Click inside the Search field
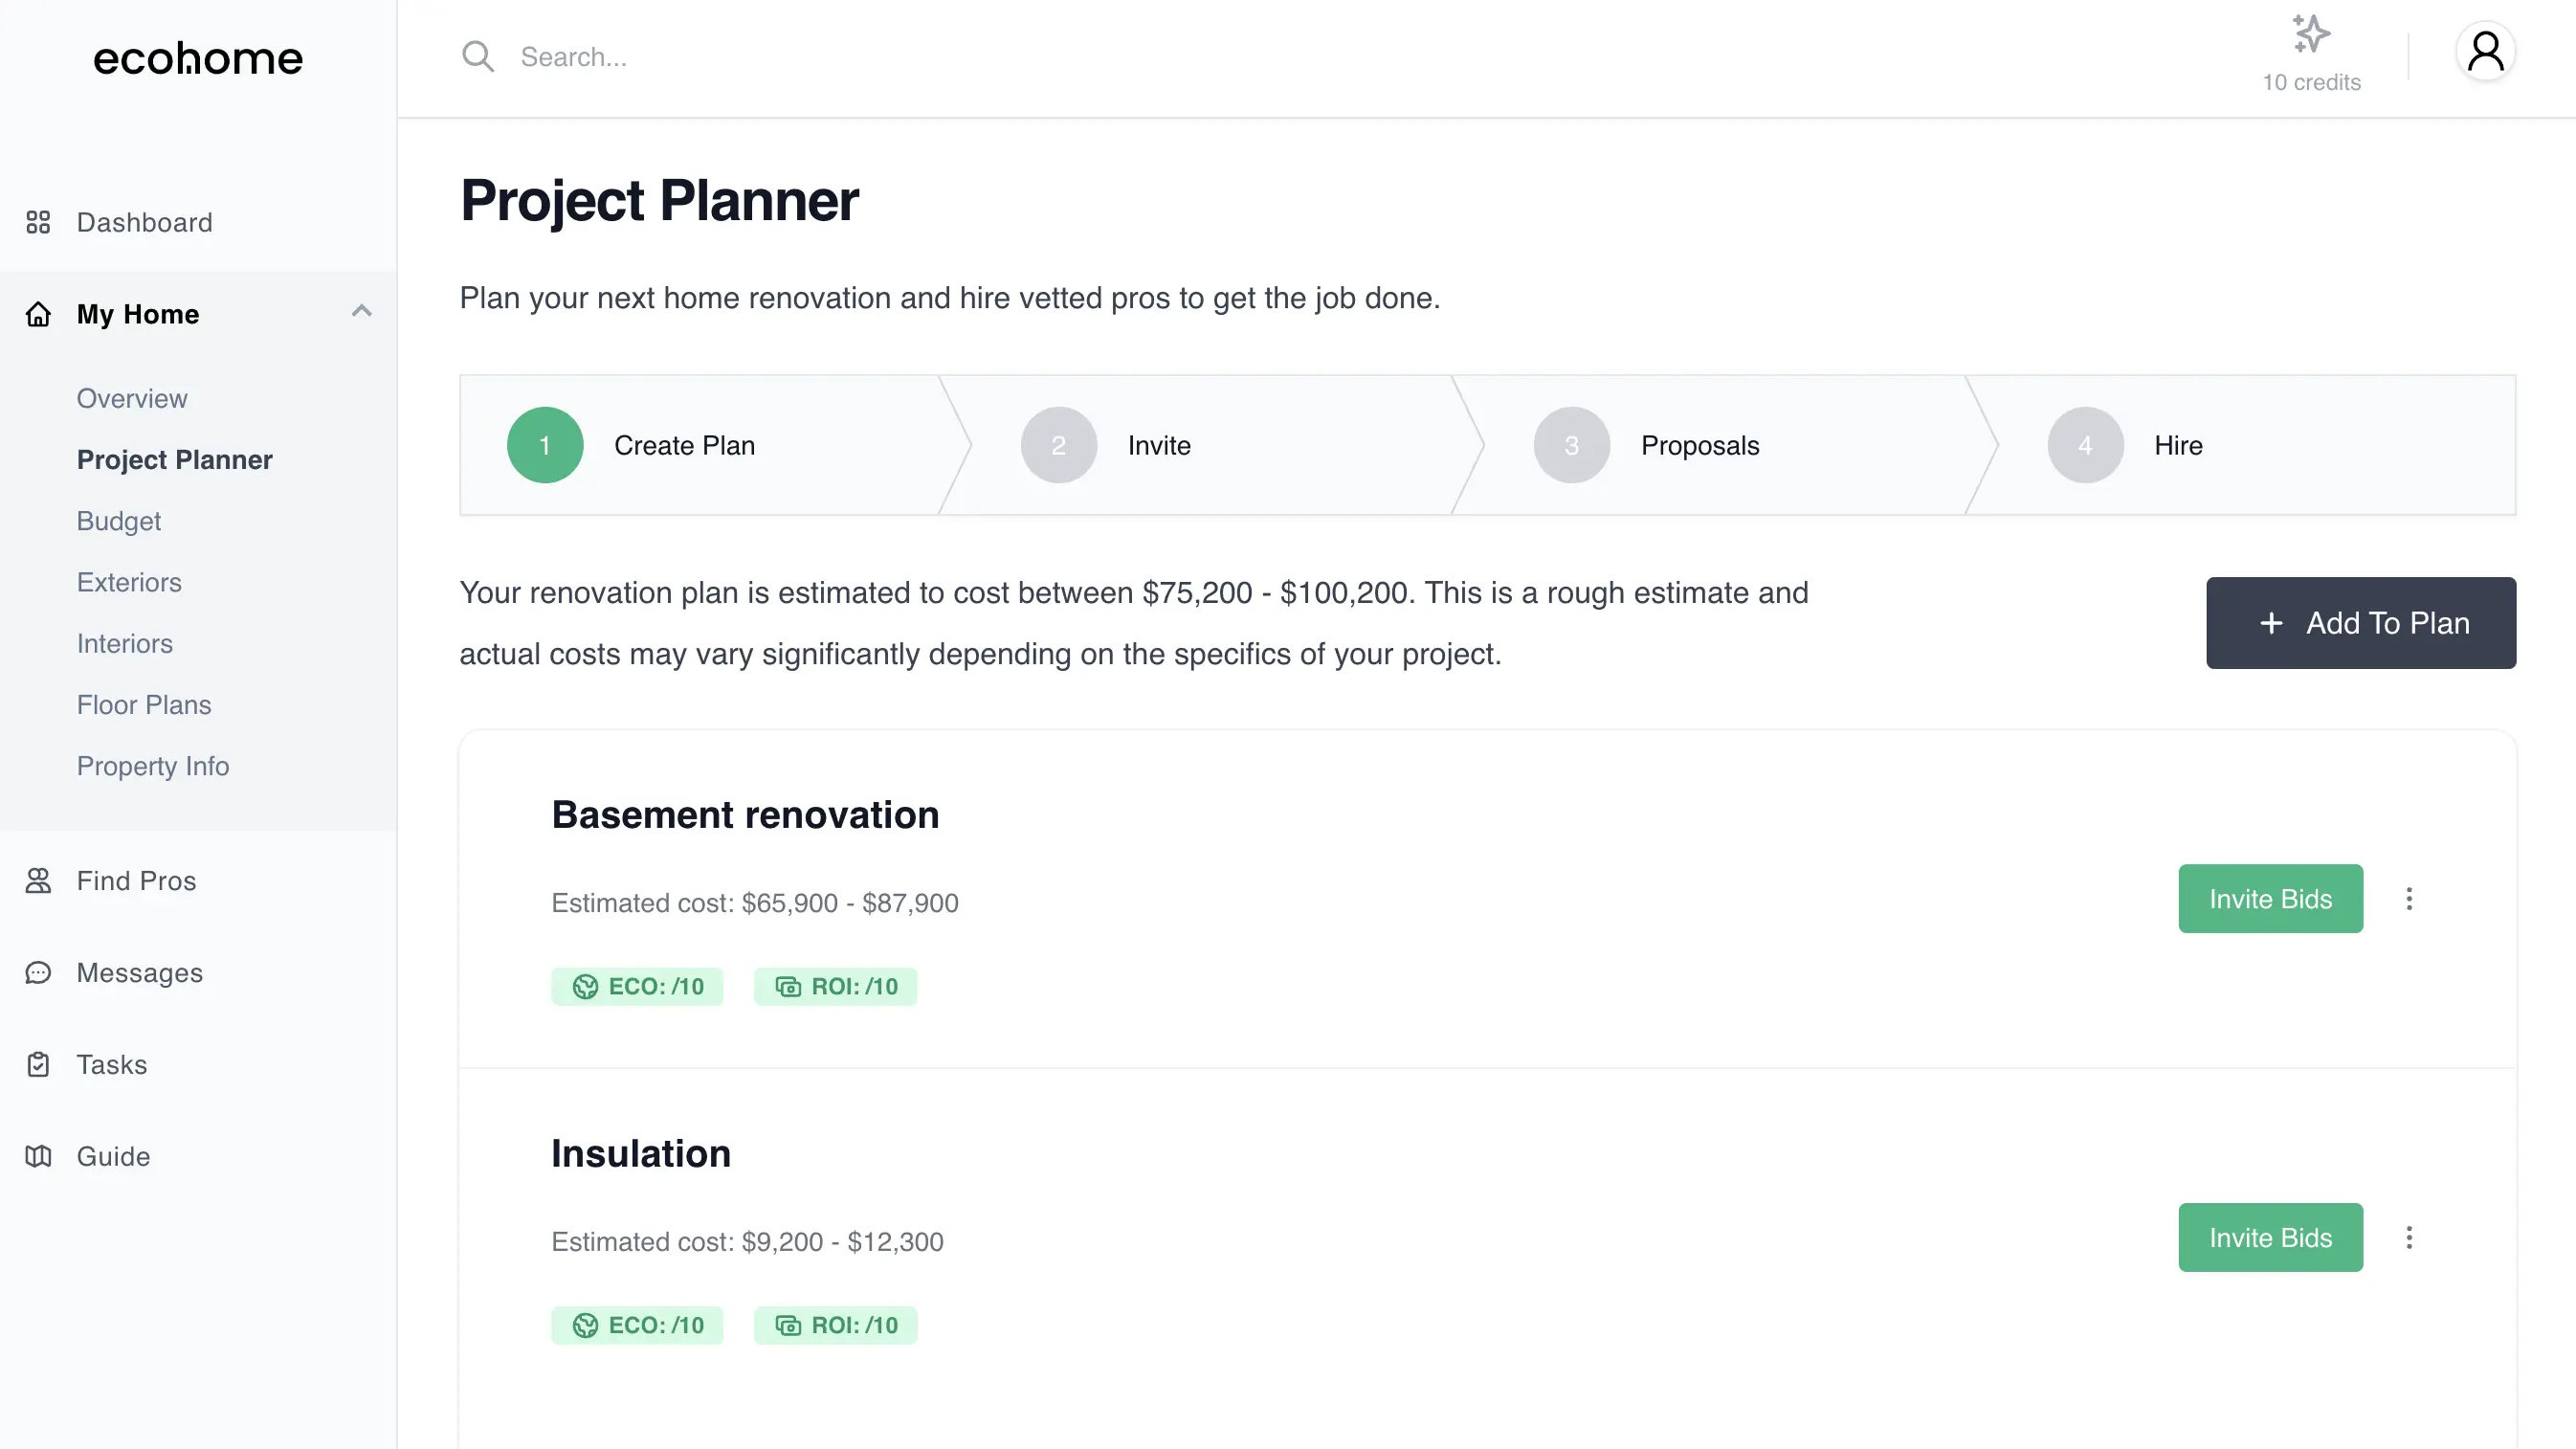The image size is (2576, 1449). click(700, 56)
